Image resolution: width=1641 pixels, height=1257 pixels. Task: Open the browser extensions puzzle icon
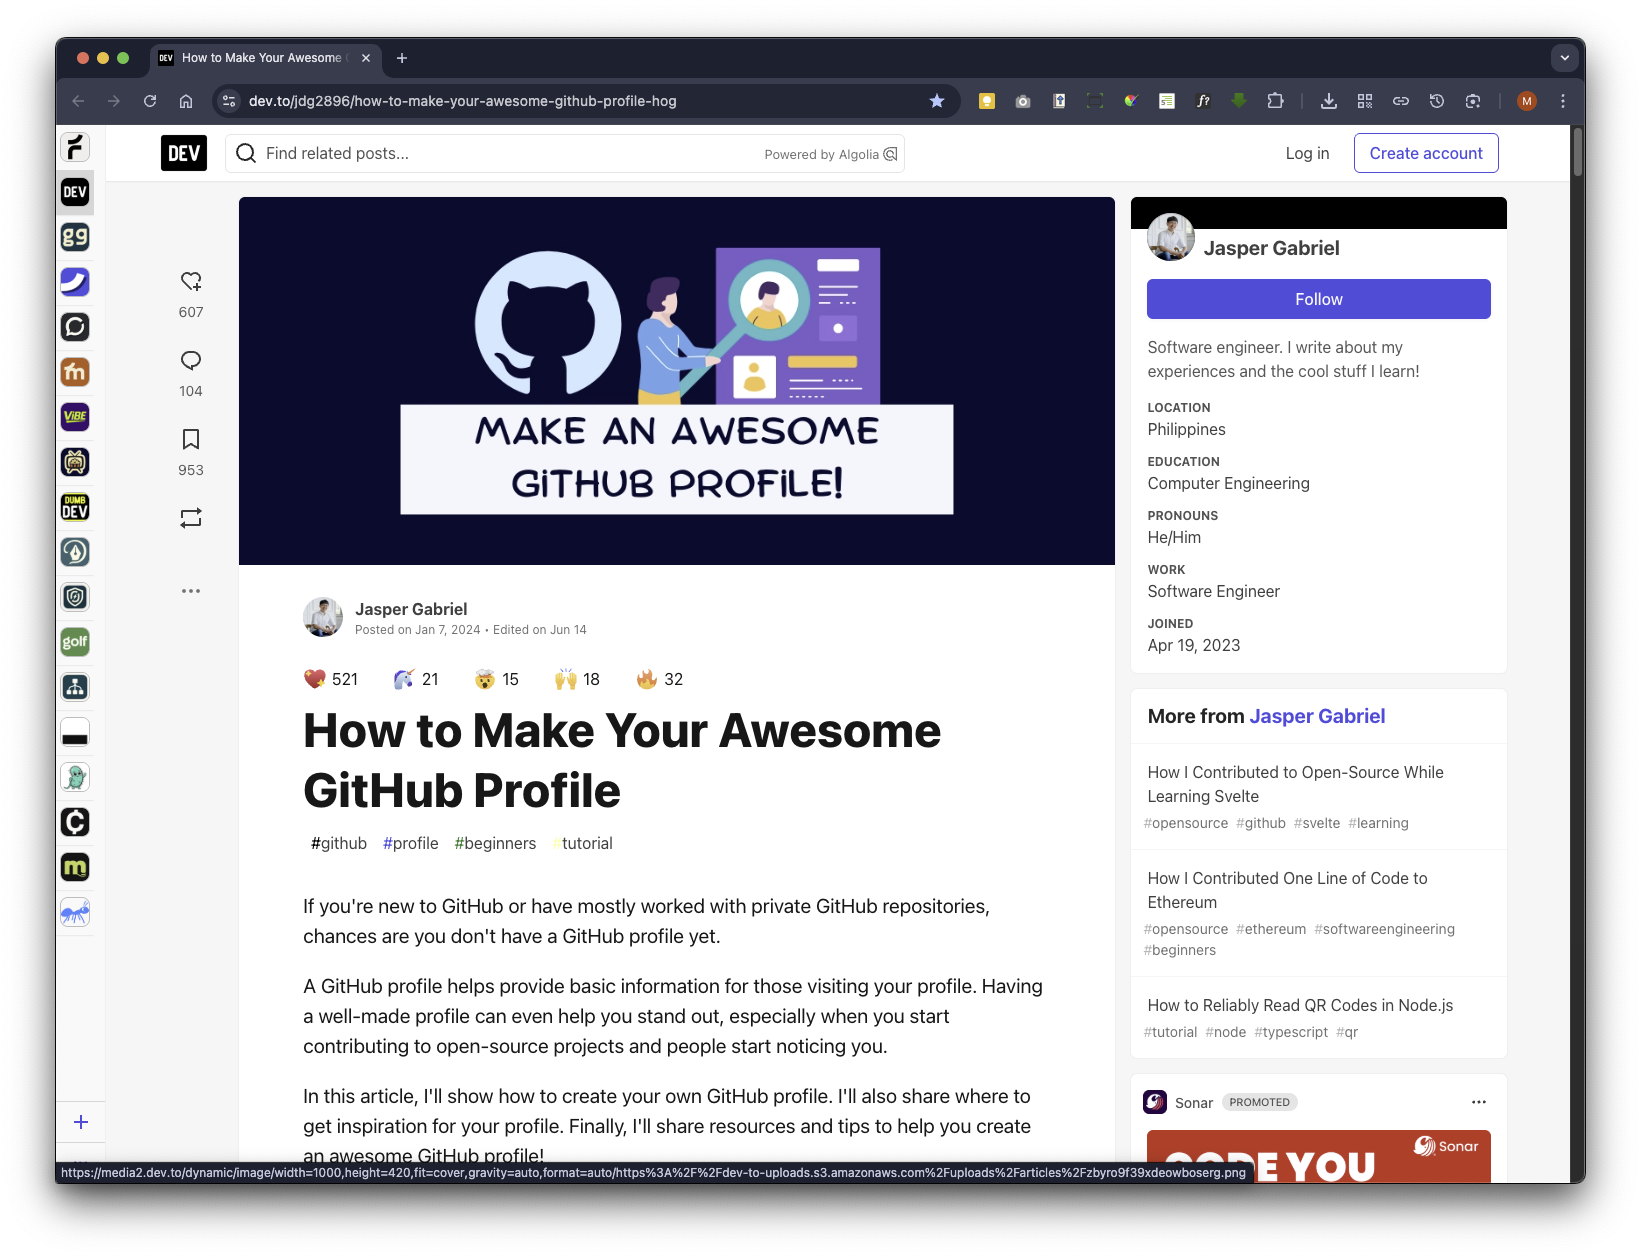[1275, 101]
